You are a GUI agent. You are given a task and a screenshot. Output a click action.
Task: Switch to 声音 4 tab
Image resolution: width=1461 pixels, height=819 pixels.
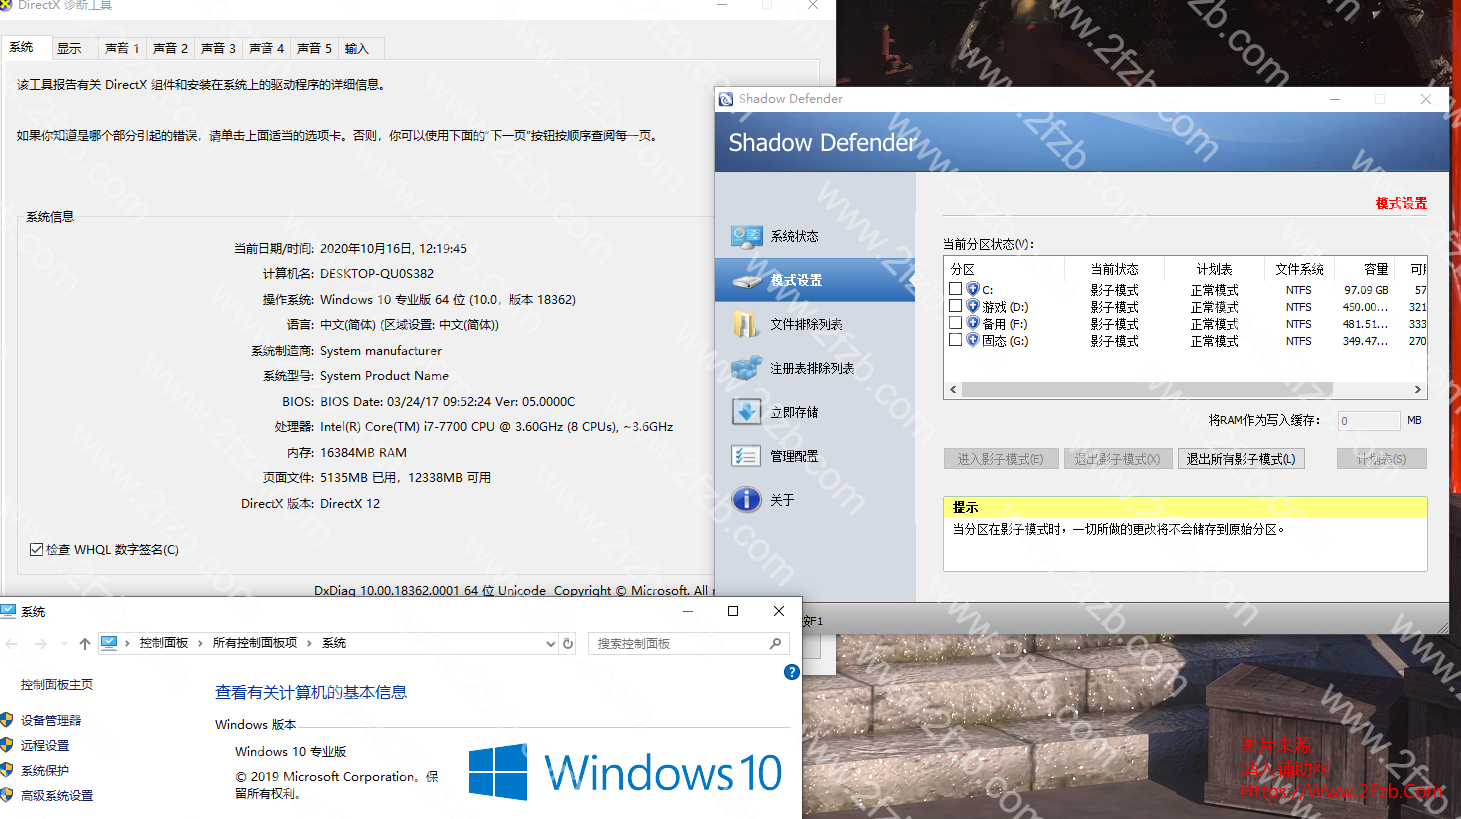pos(266,48)
